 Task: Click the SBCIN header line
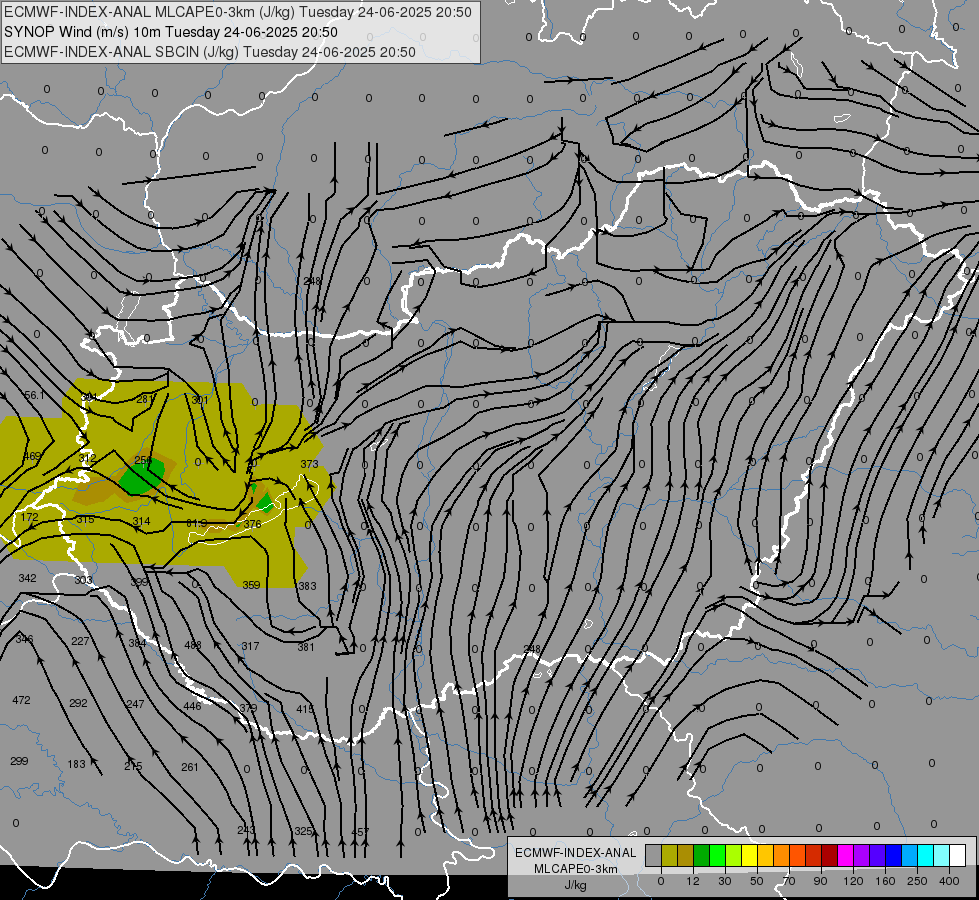point(210,52)
